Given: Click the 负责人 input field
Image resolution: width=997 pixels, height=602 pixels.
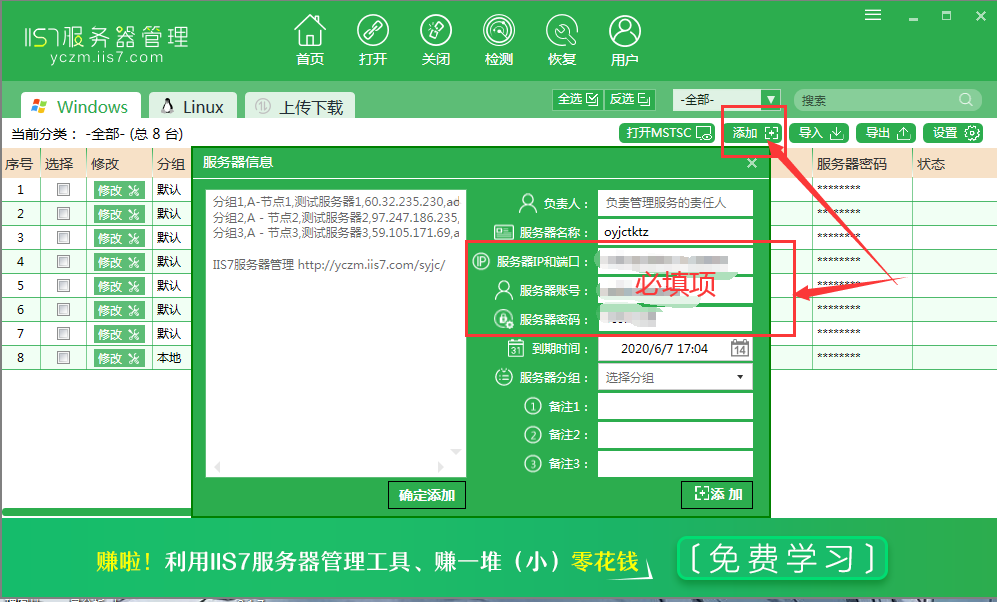Looking at the screenshot, I should click(x=675, y=203).
